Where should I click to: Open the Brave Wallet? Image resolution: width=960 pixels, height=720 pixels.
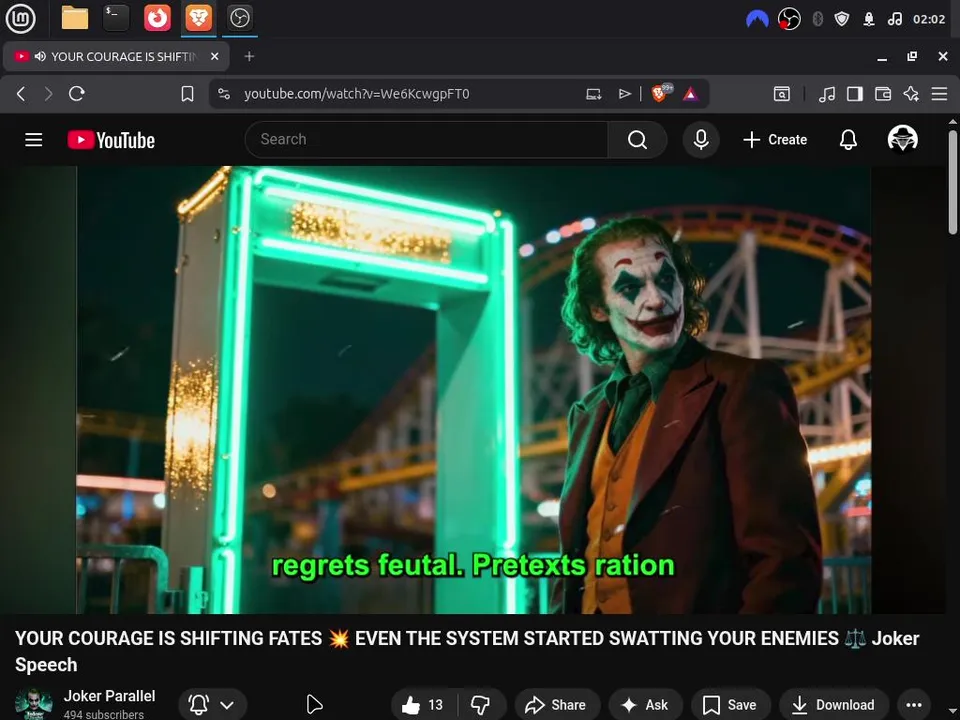(x=883, y=94)
